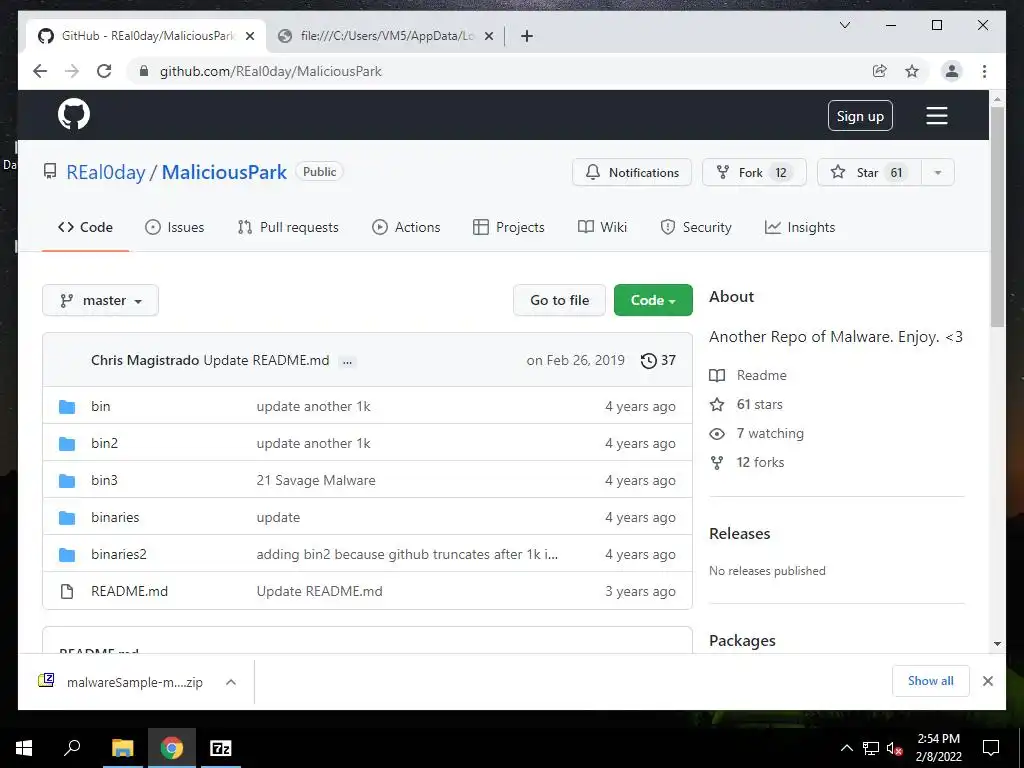Open the Projects tab

(509, 227)
